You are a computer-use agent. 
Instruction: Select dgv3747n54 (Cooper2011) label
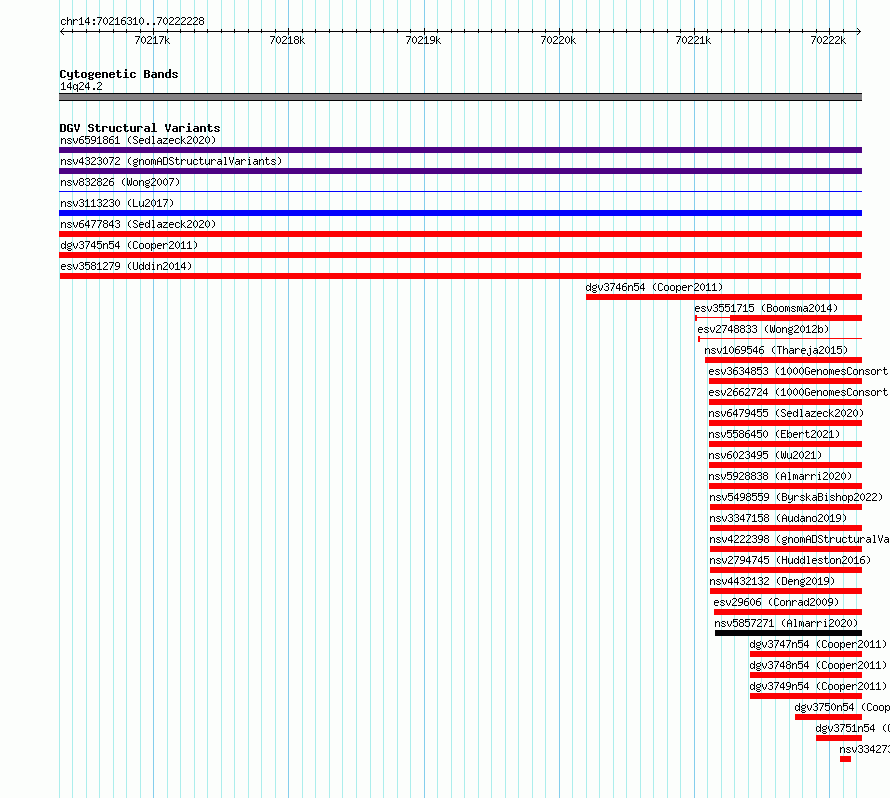coord(818,644)
